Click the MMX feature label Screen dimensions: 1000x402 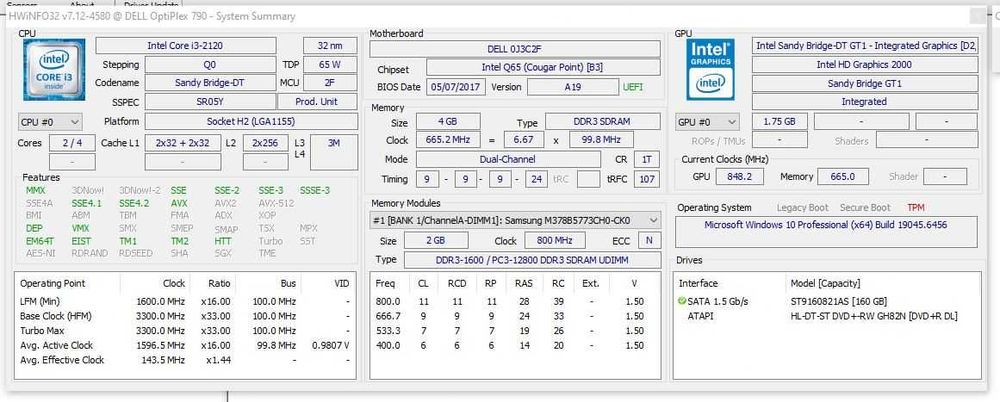36,190
